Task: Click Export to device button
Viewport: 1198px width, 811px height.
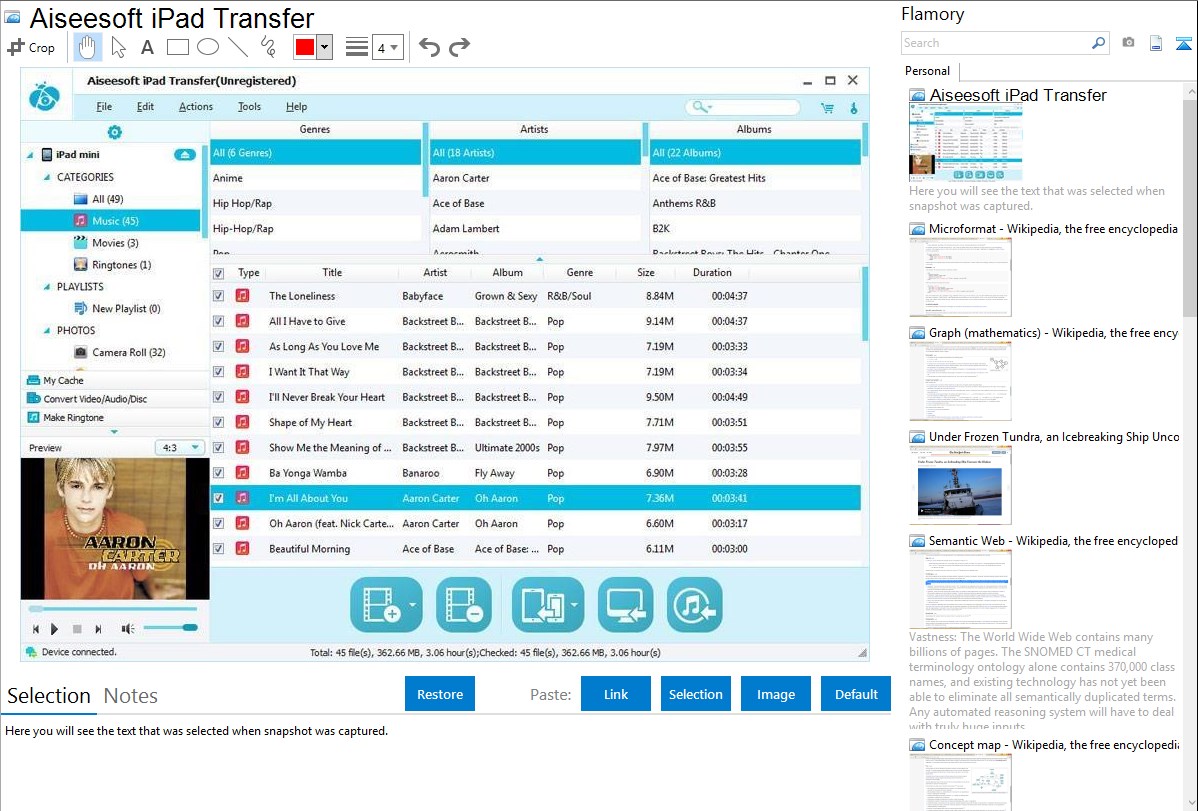Action: point(541,605)
